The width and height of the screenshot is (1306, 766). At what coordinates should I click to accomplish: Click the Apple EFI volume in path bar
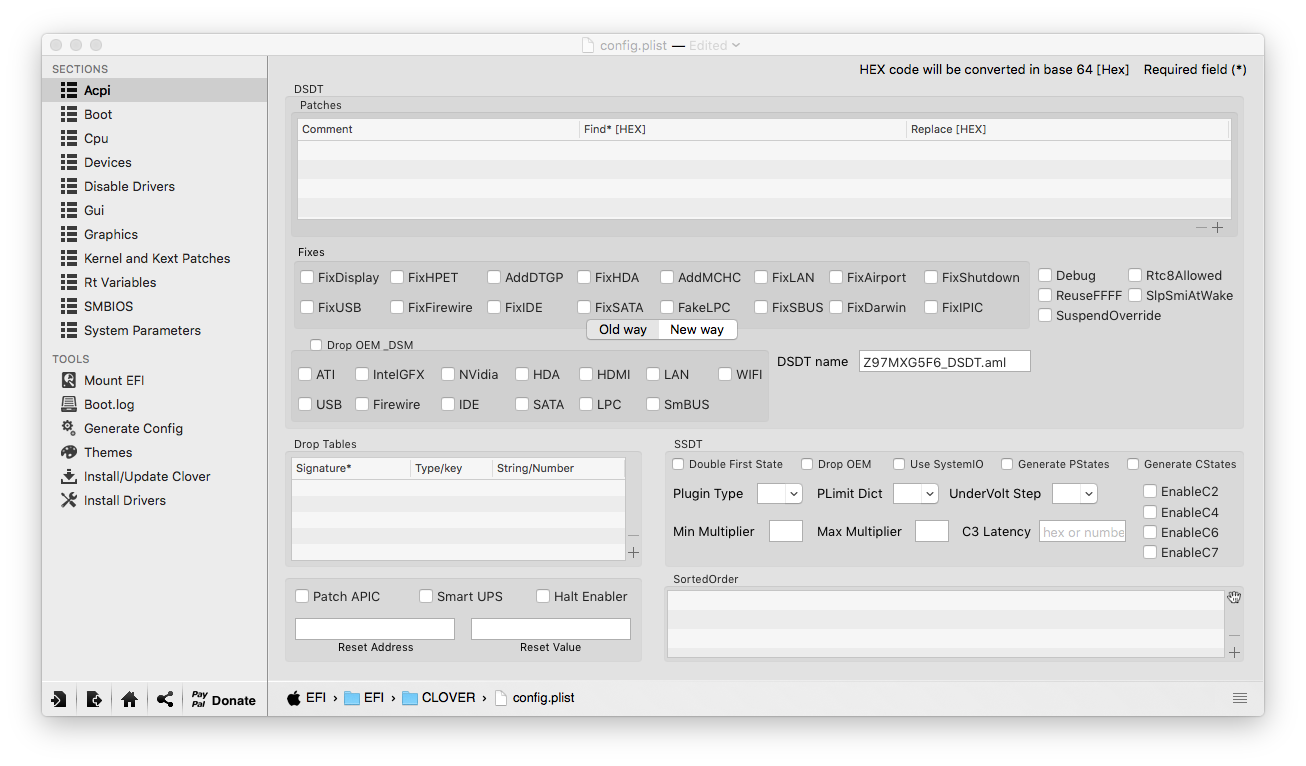point(306,698)
